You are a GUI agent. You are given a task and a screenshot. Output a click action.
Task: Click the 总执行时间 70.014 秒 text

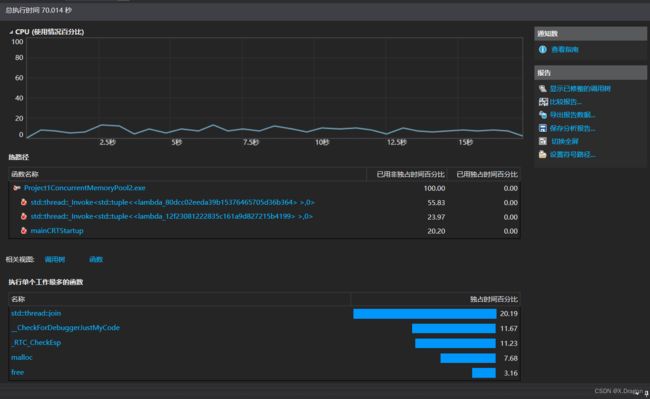(39, 10)
